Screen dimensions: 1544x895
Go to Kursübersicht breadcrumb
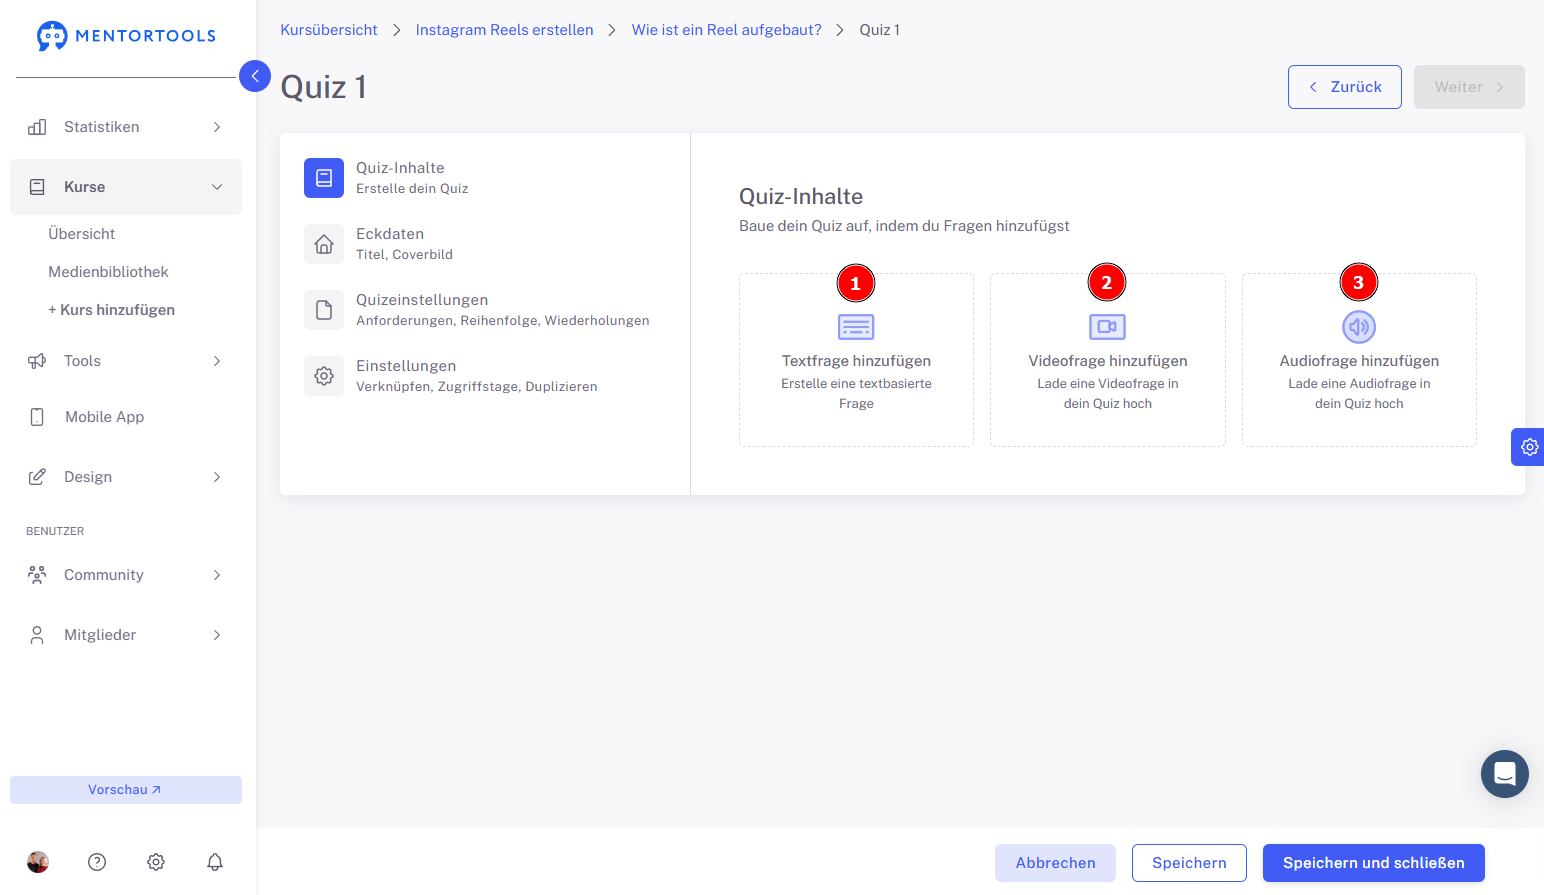click(x=329, y=30)
